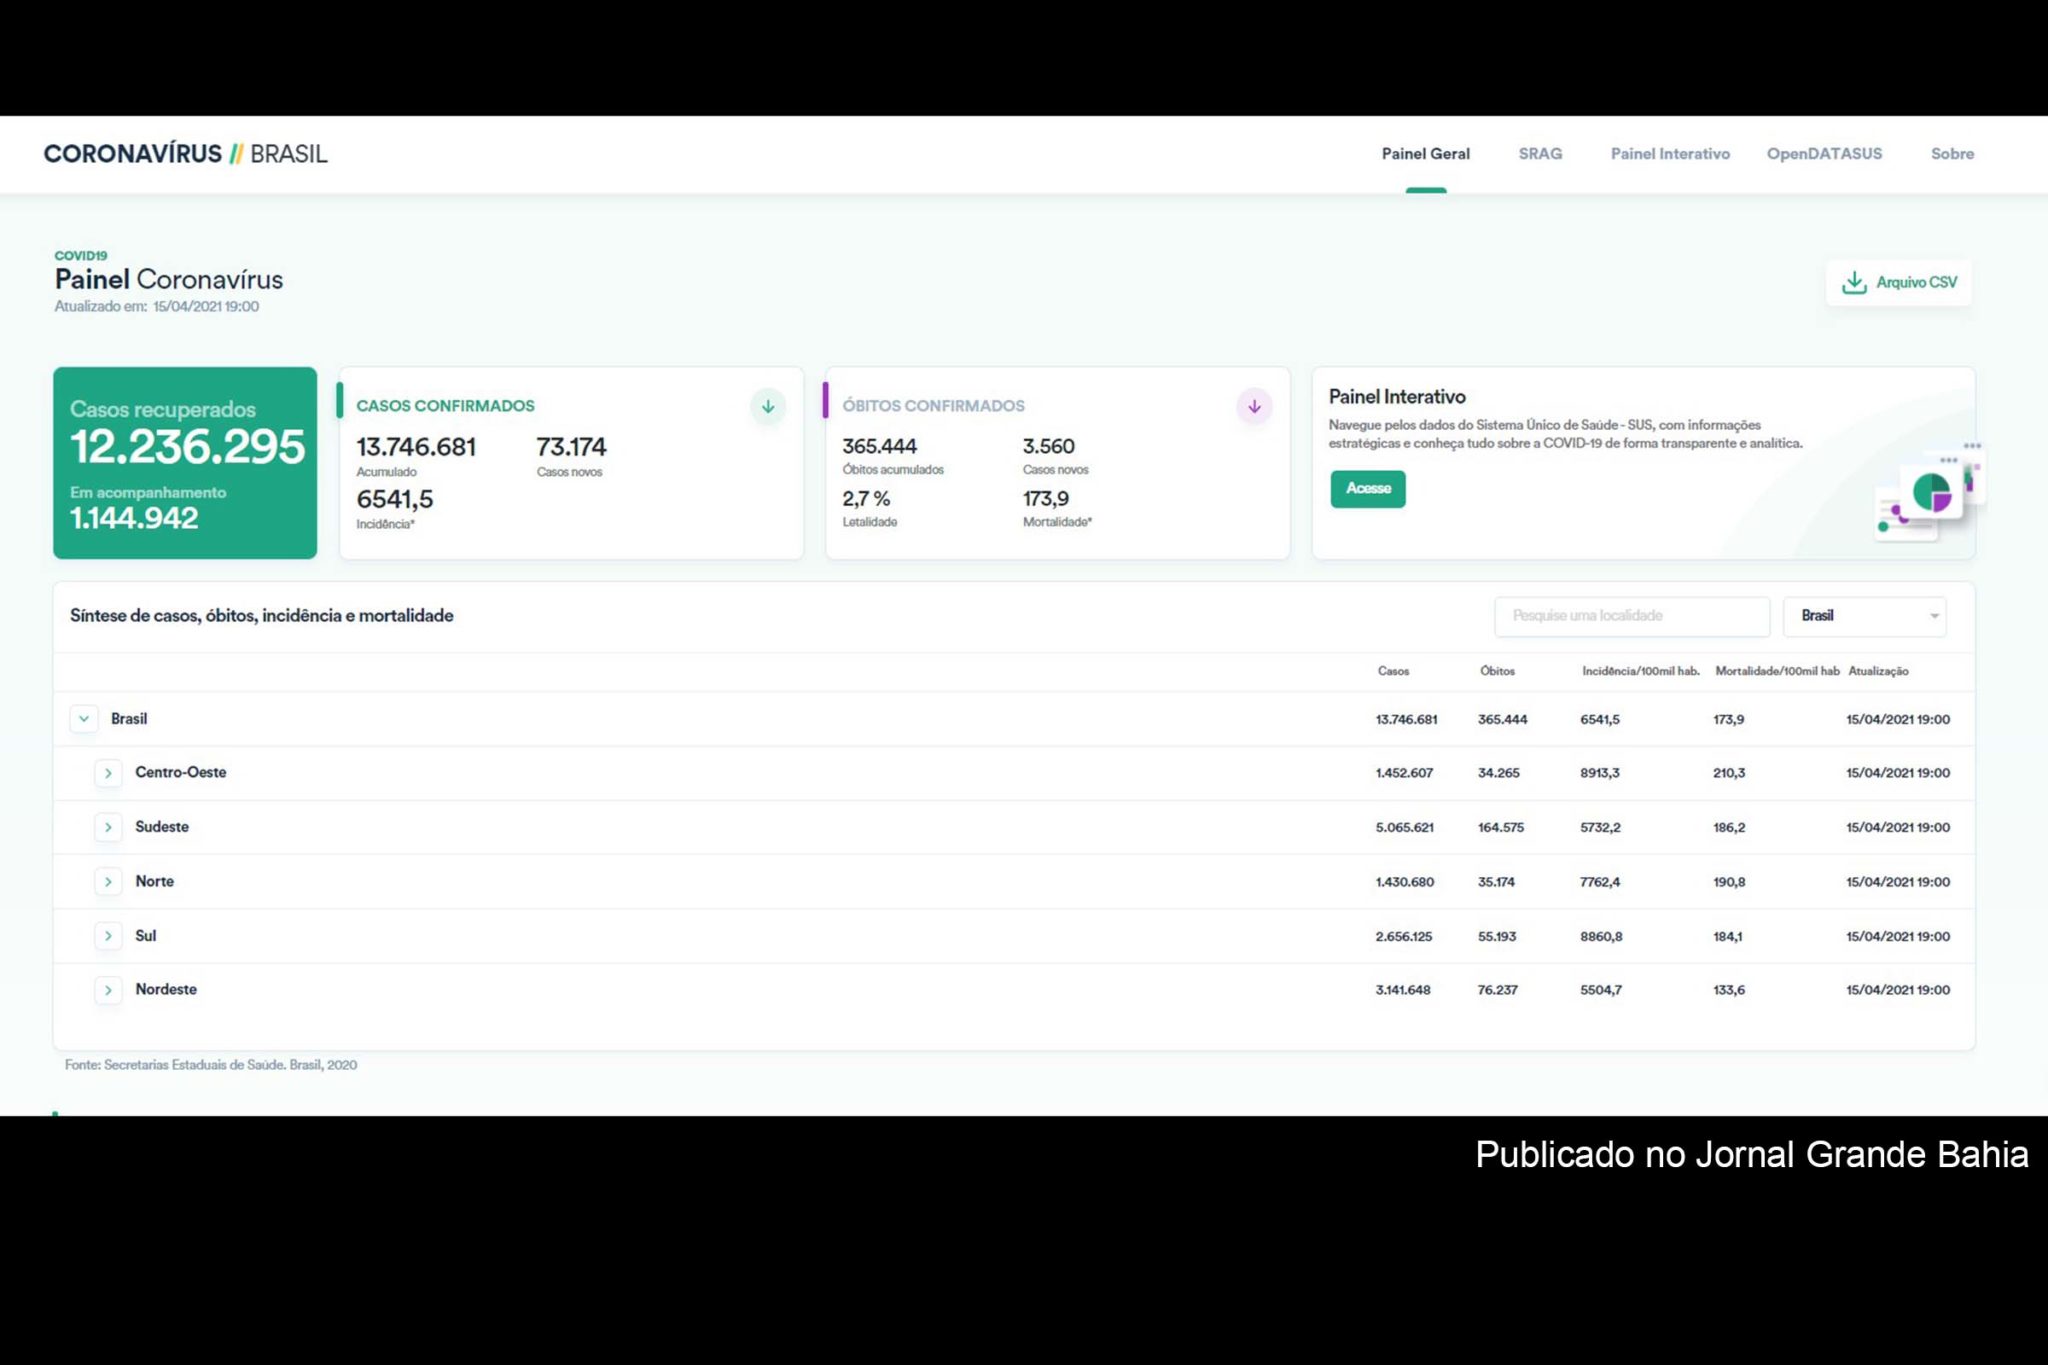The width and height of the screenshot is (2048, 1365).
Task: Click the 73.174 Casos novos figure
Action: click(571, 447)
